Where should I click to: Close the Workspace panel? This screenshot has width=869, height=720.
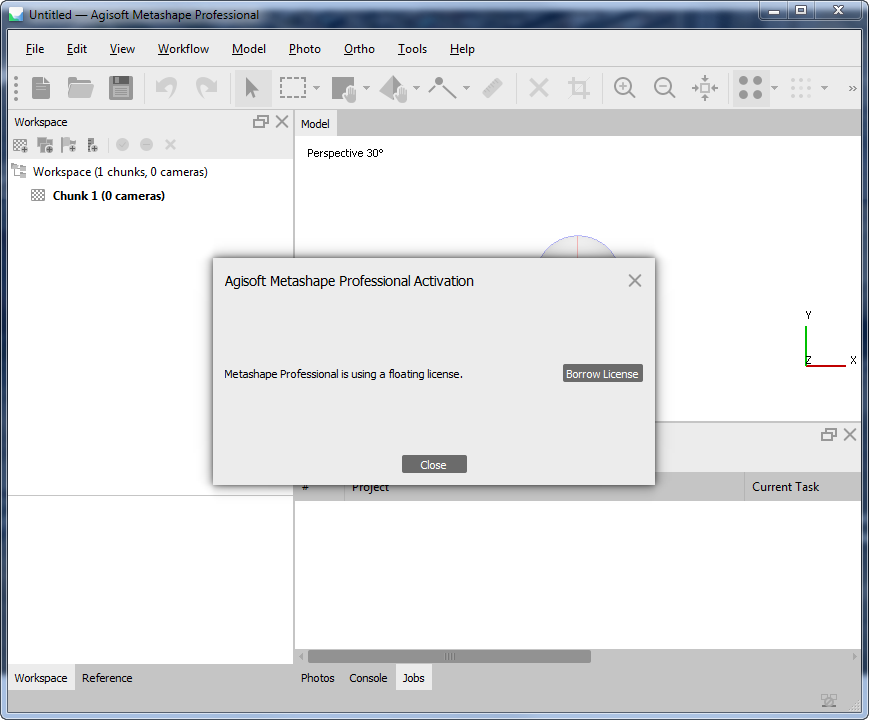tap(282, 122)
